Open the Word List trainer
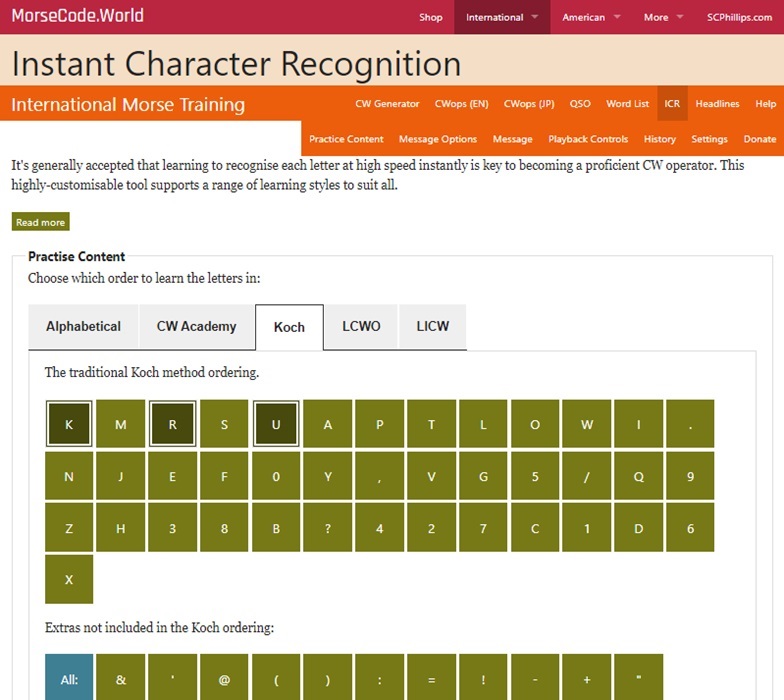784x700 pixels. (x=628, y=104)
